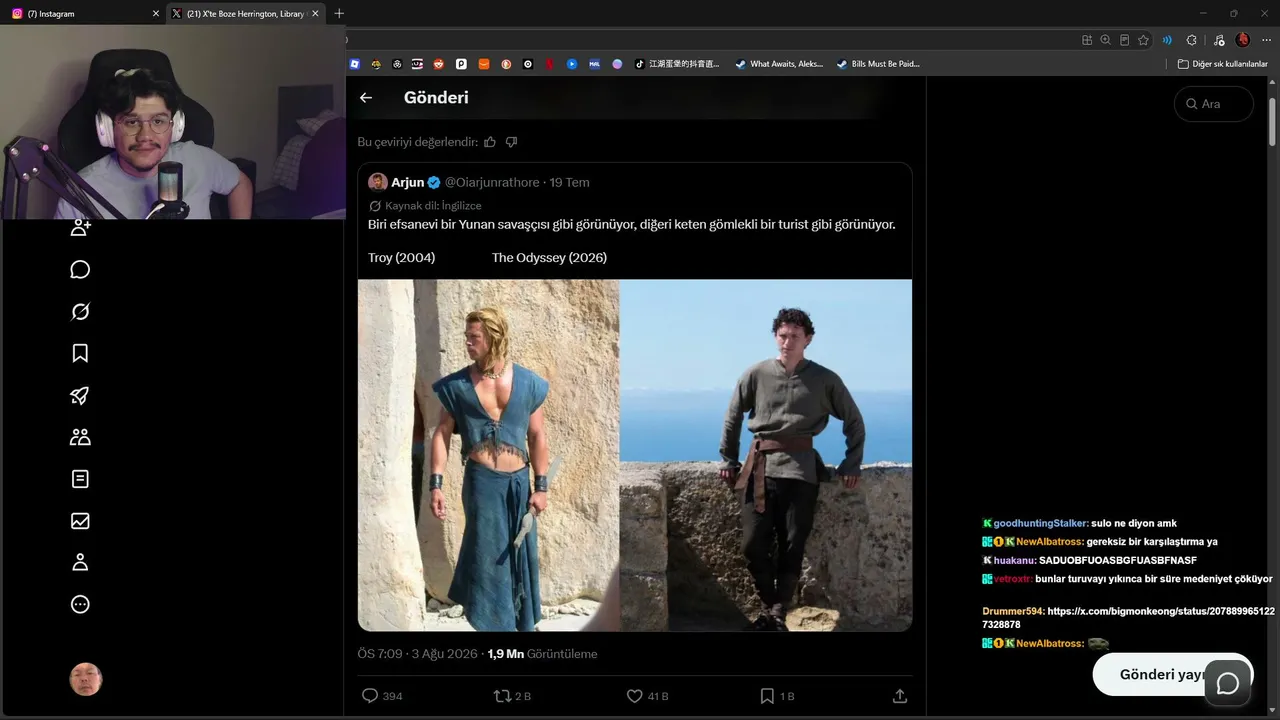Open the @Oiarjunrathore handle link
This screenshot has height=720, width=1280.
pos(493,182)
